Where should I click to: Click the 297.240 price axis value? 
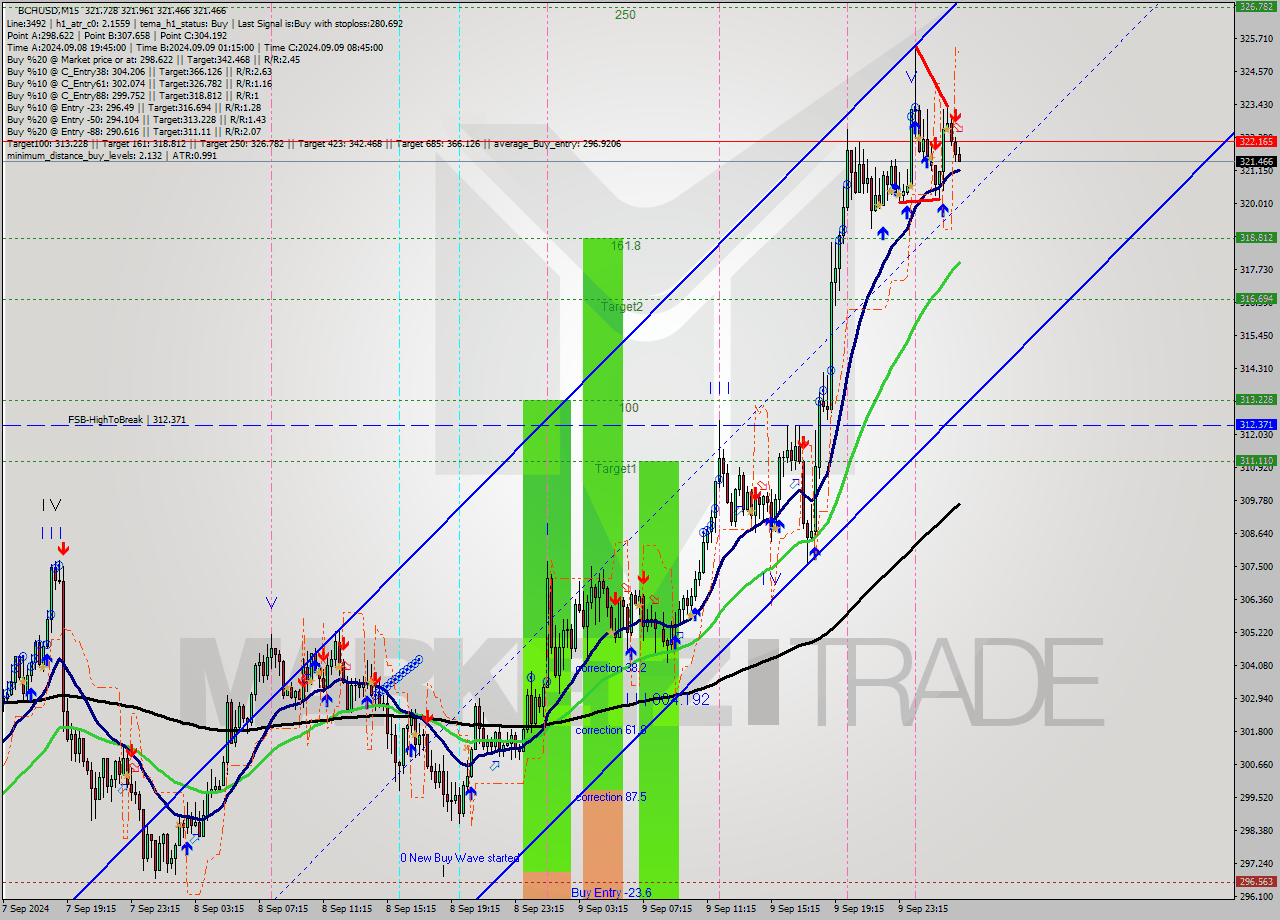tap(1256, 864)
